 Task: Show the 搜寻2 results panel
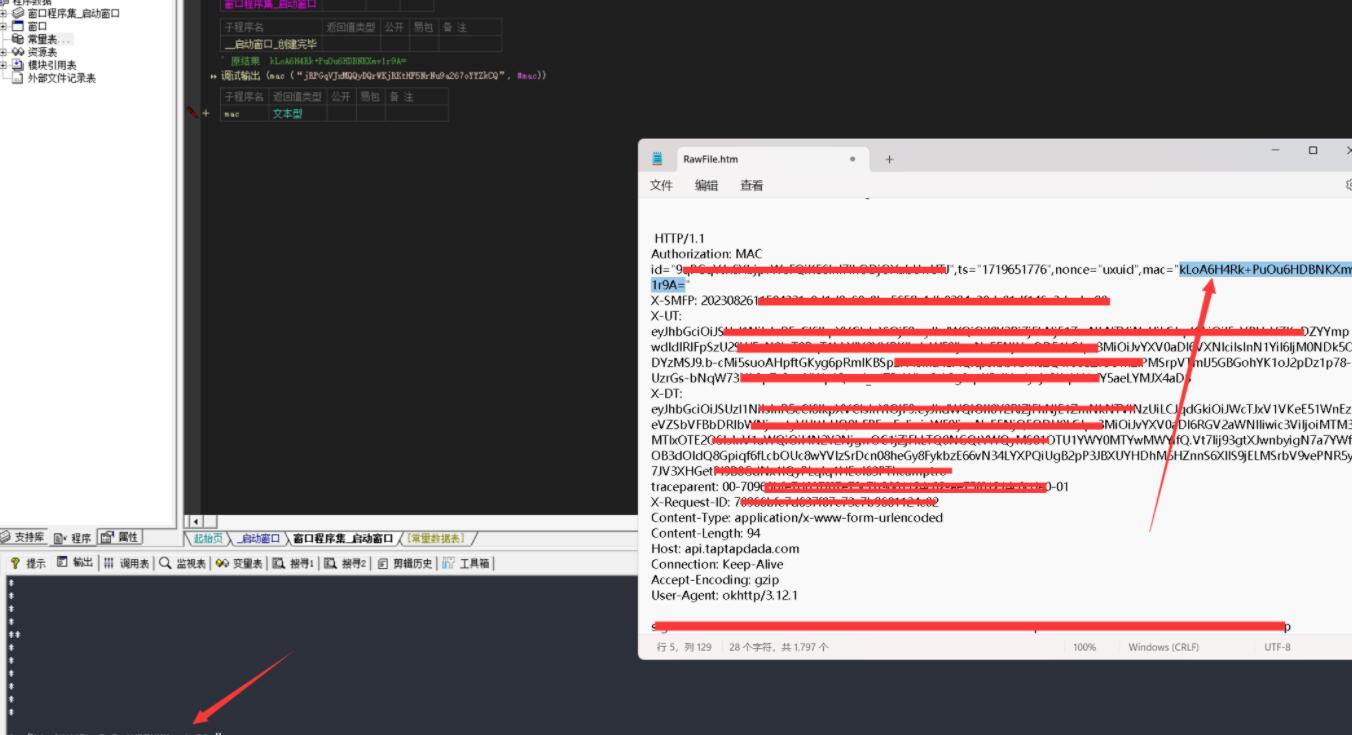[346, 564]
